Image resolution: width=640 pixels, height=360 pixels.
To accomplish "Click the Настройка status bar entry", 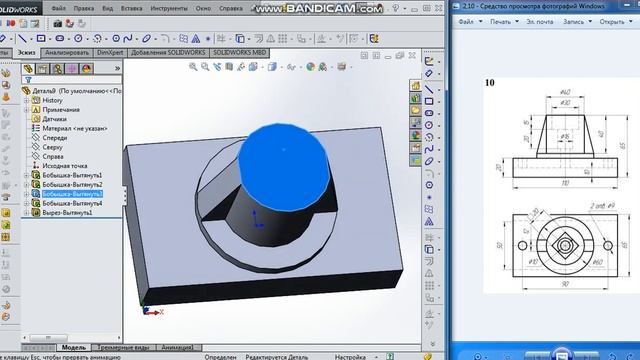I will pos(350,357).
